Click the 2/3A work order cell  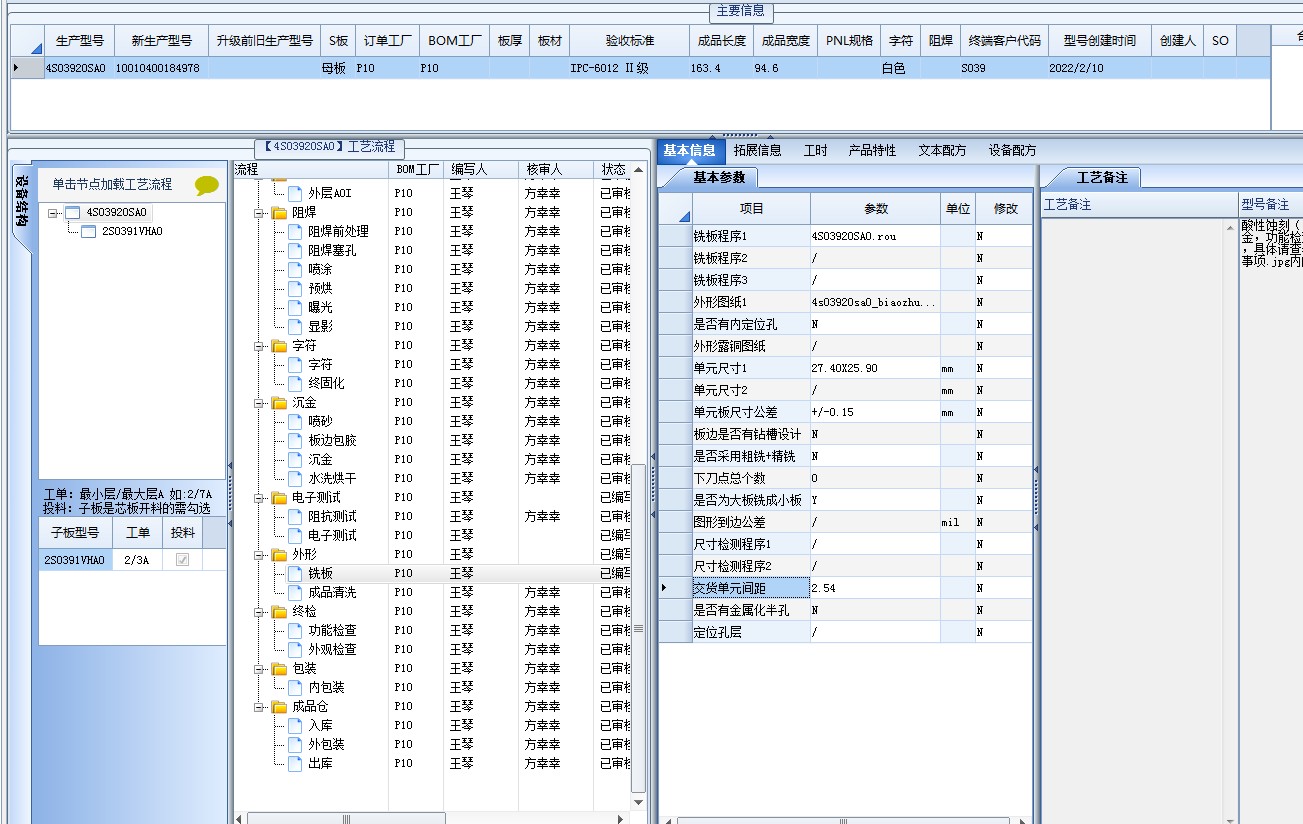(137, 560)
